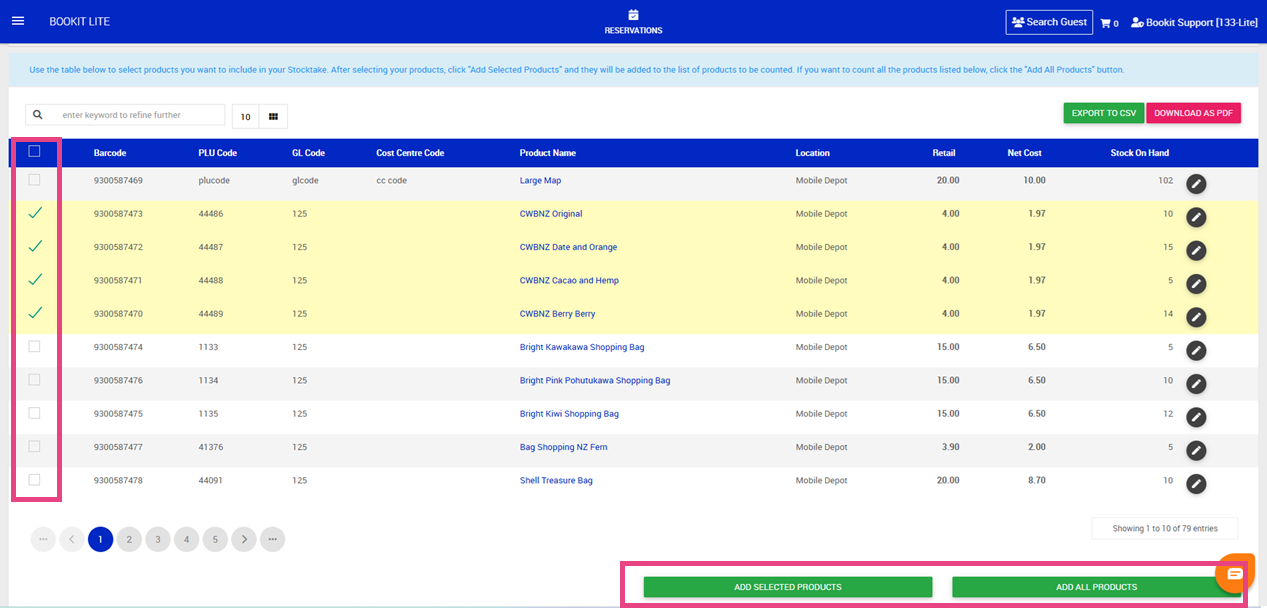The height and width of the screenshot is (608, 1267).
Task: Check Shell Treasure Bag row
Action: pyautogui.click(x=34, y=480)
